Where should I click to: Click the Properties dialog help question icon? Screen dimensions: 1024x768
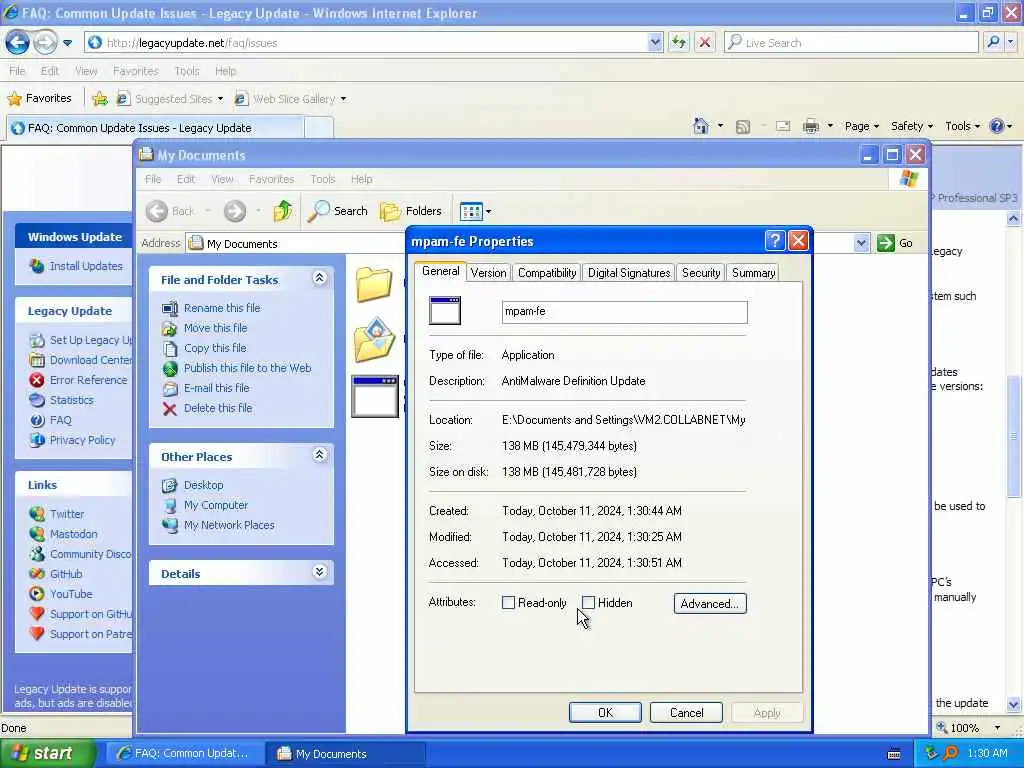point(775,241)
